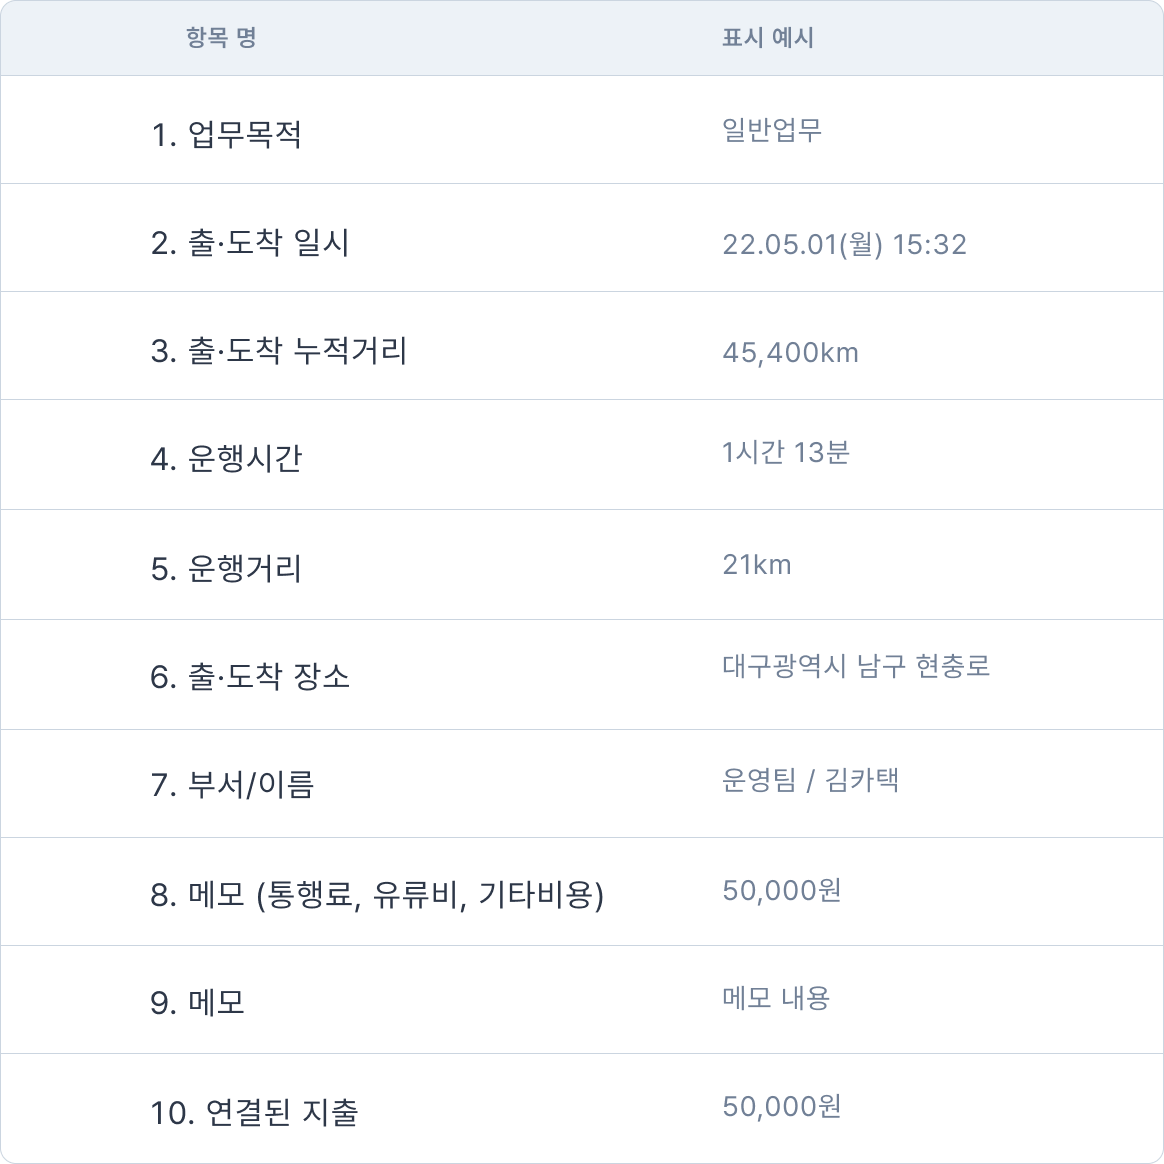Click the '일반업무' example value
This screenshot has height=1164, width=1164.
click(x=772, y=130)
